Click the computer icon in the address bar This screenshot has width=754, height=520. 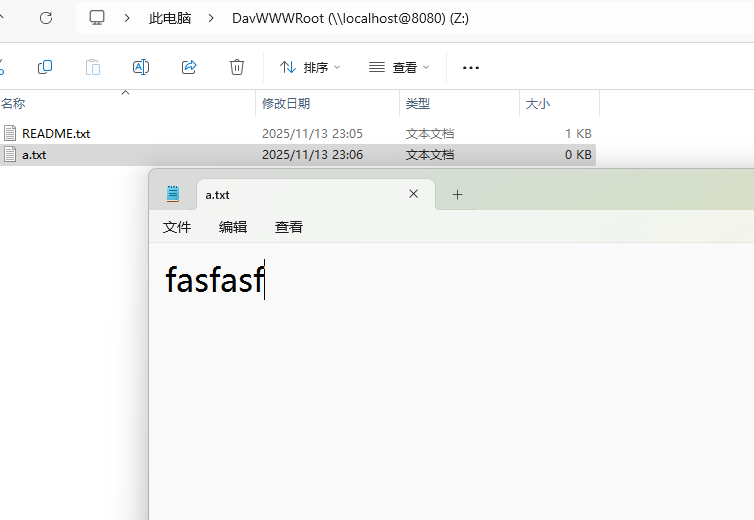point(97,18)
